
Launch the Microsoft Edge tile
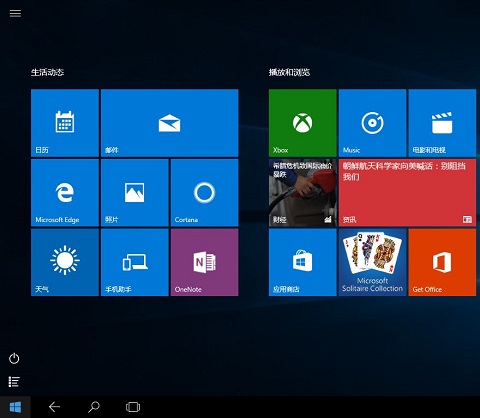(x=65, y=193)
